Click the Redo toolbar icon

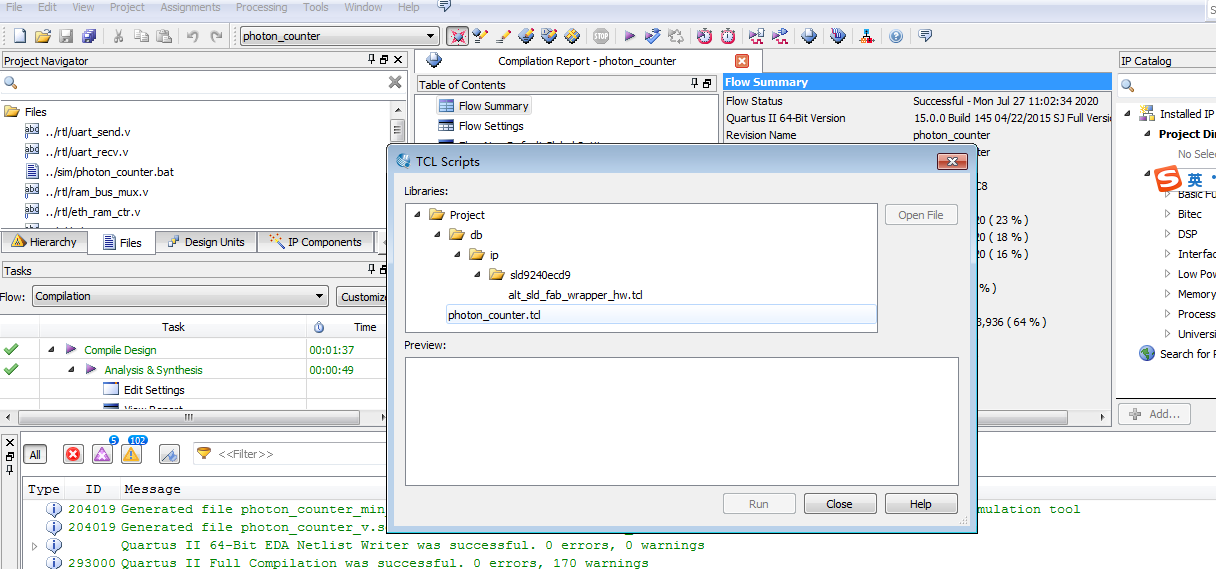click(x=216, y=36)
